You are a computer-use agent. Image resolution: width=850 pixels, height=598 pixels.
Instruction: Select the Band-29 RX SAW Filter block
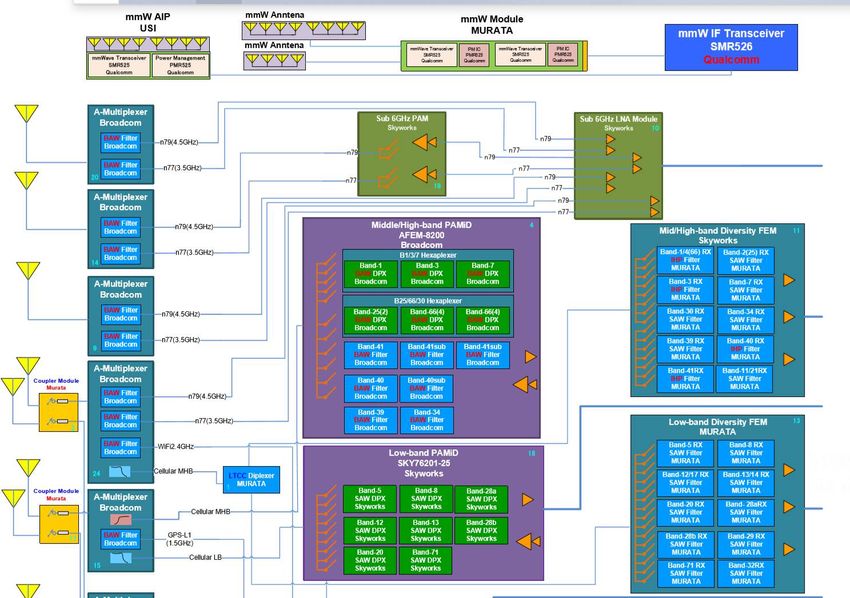pyautogui.click(x=745, y=544)
